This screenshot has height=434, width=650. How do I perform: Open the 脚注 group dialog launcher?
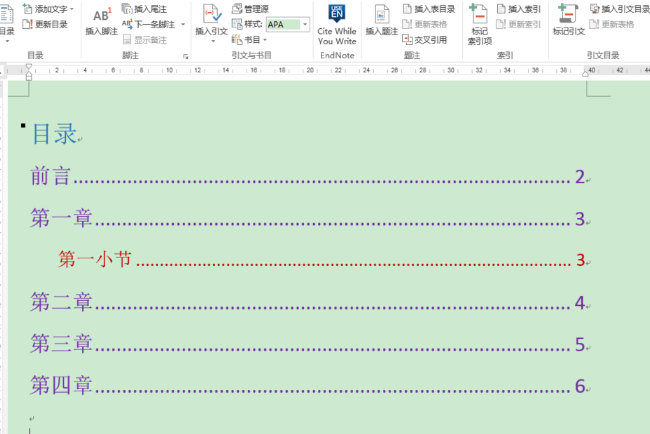point(185,56)
